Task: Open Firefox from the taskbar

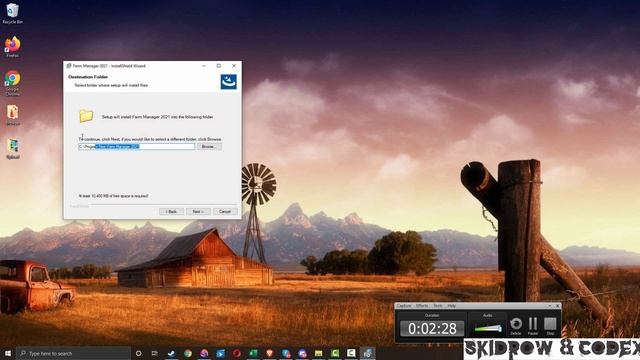Action: click(x=204, y=353)
